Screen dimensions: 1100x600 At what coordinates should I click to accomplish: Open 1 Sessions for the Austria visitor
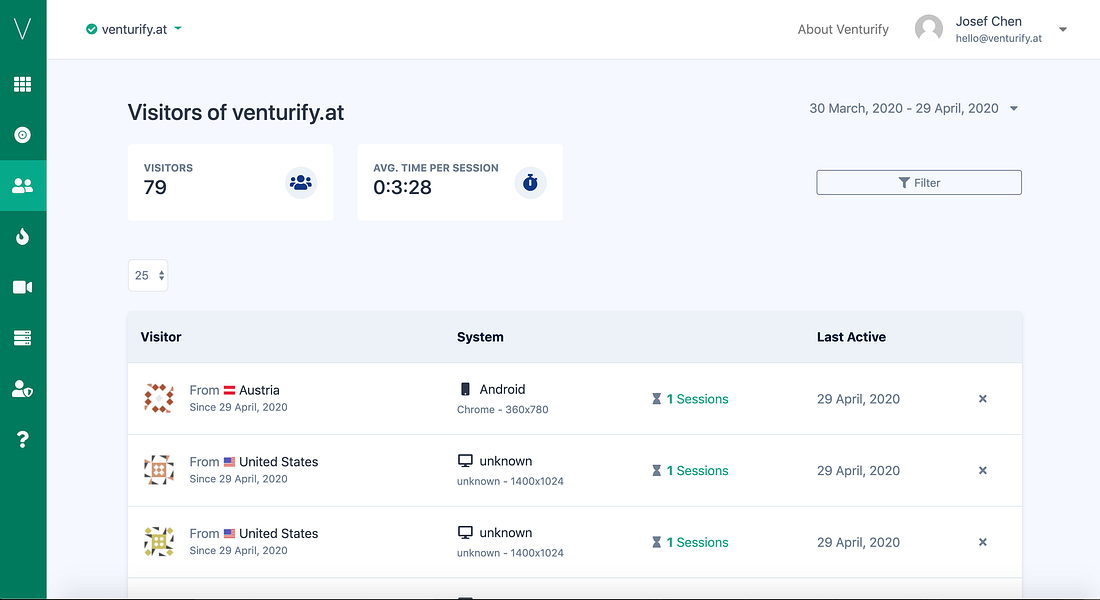690,399
